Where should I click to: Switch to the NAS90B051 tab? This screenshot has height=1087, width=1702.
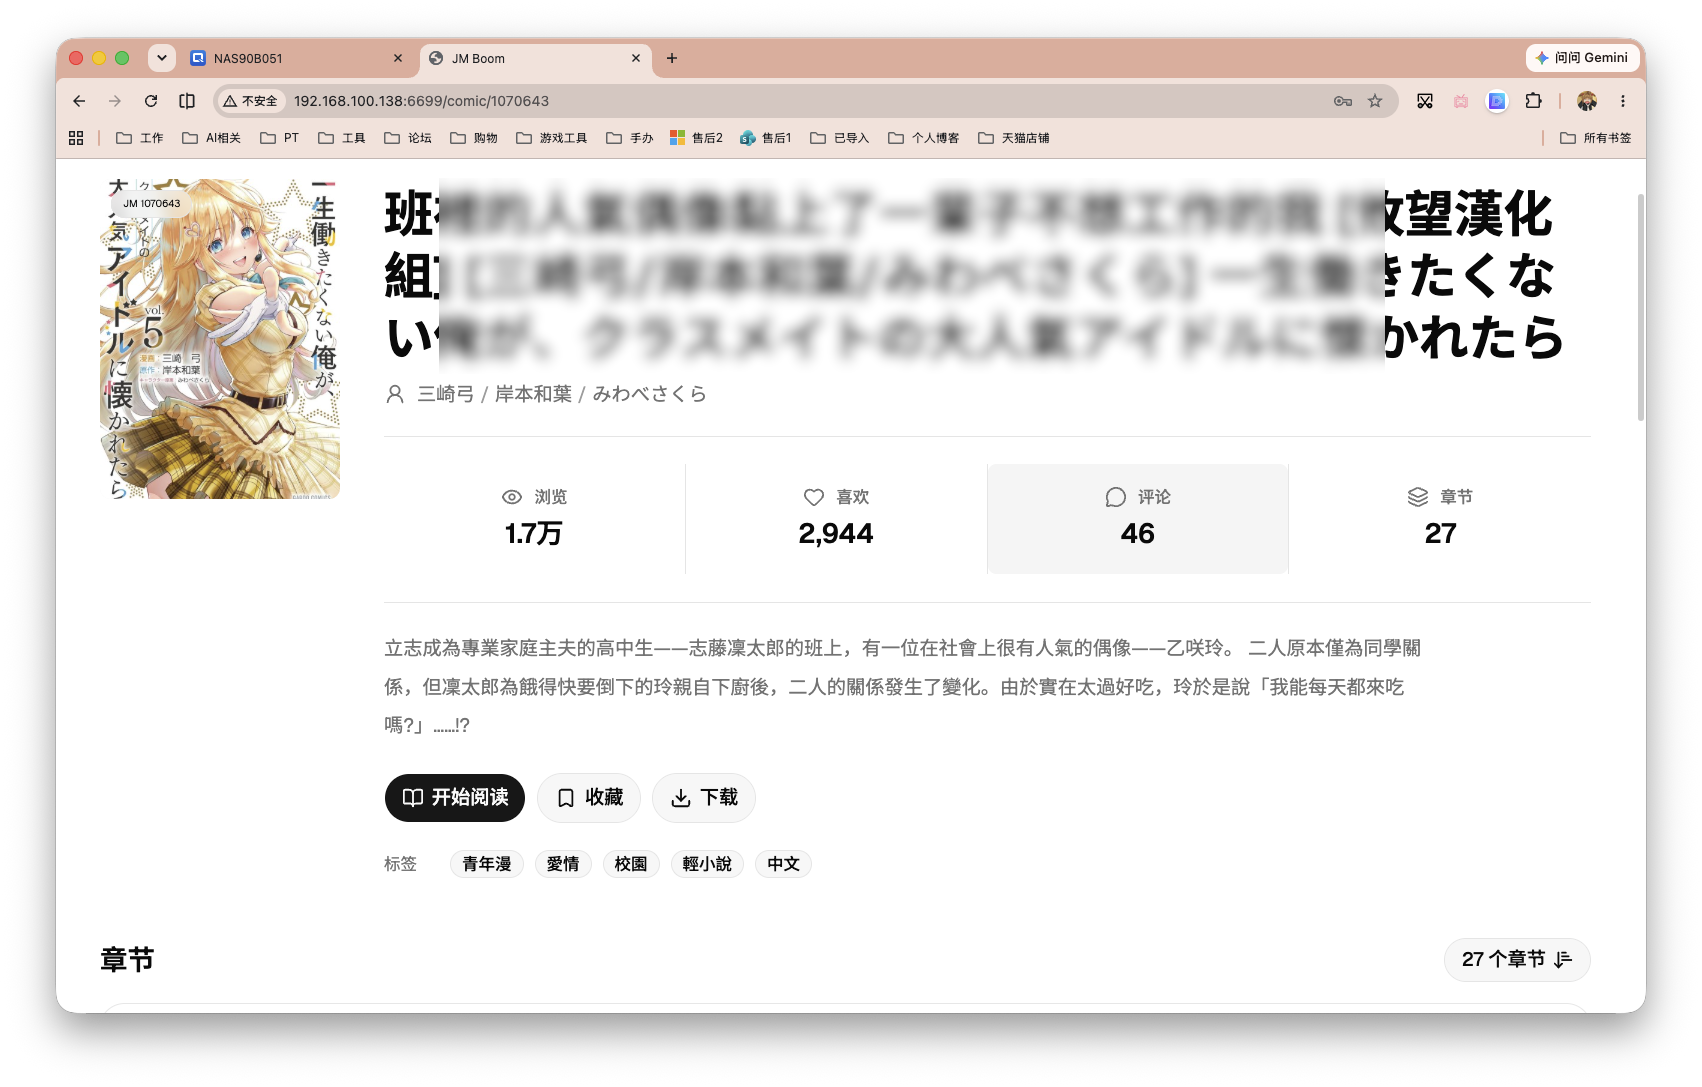point(296,58)
